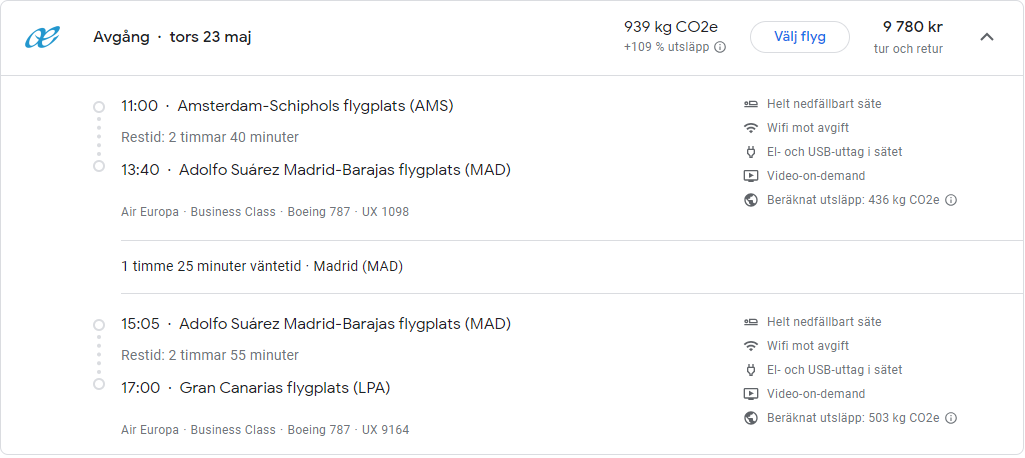Click Wifi icon for the second flight leg
Viewport: 1025px width, 458px height.
point(751,346)
